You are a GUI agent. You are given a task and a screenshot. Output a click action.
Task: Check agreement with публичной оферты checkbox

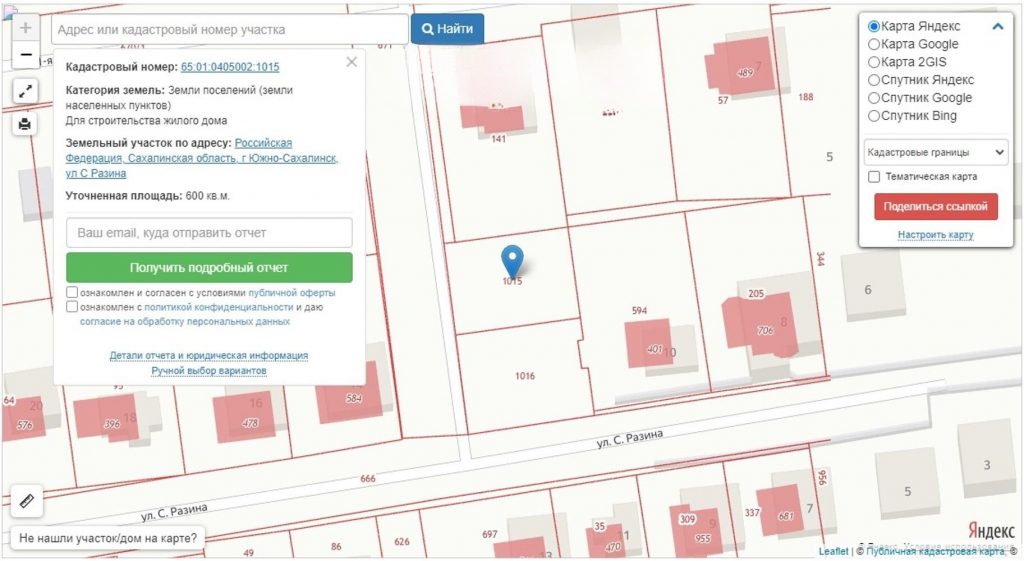[x=72, y=292]
